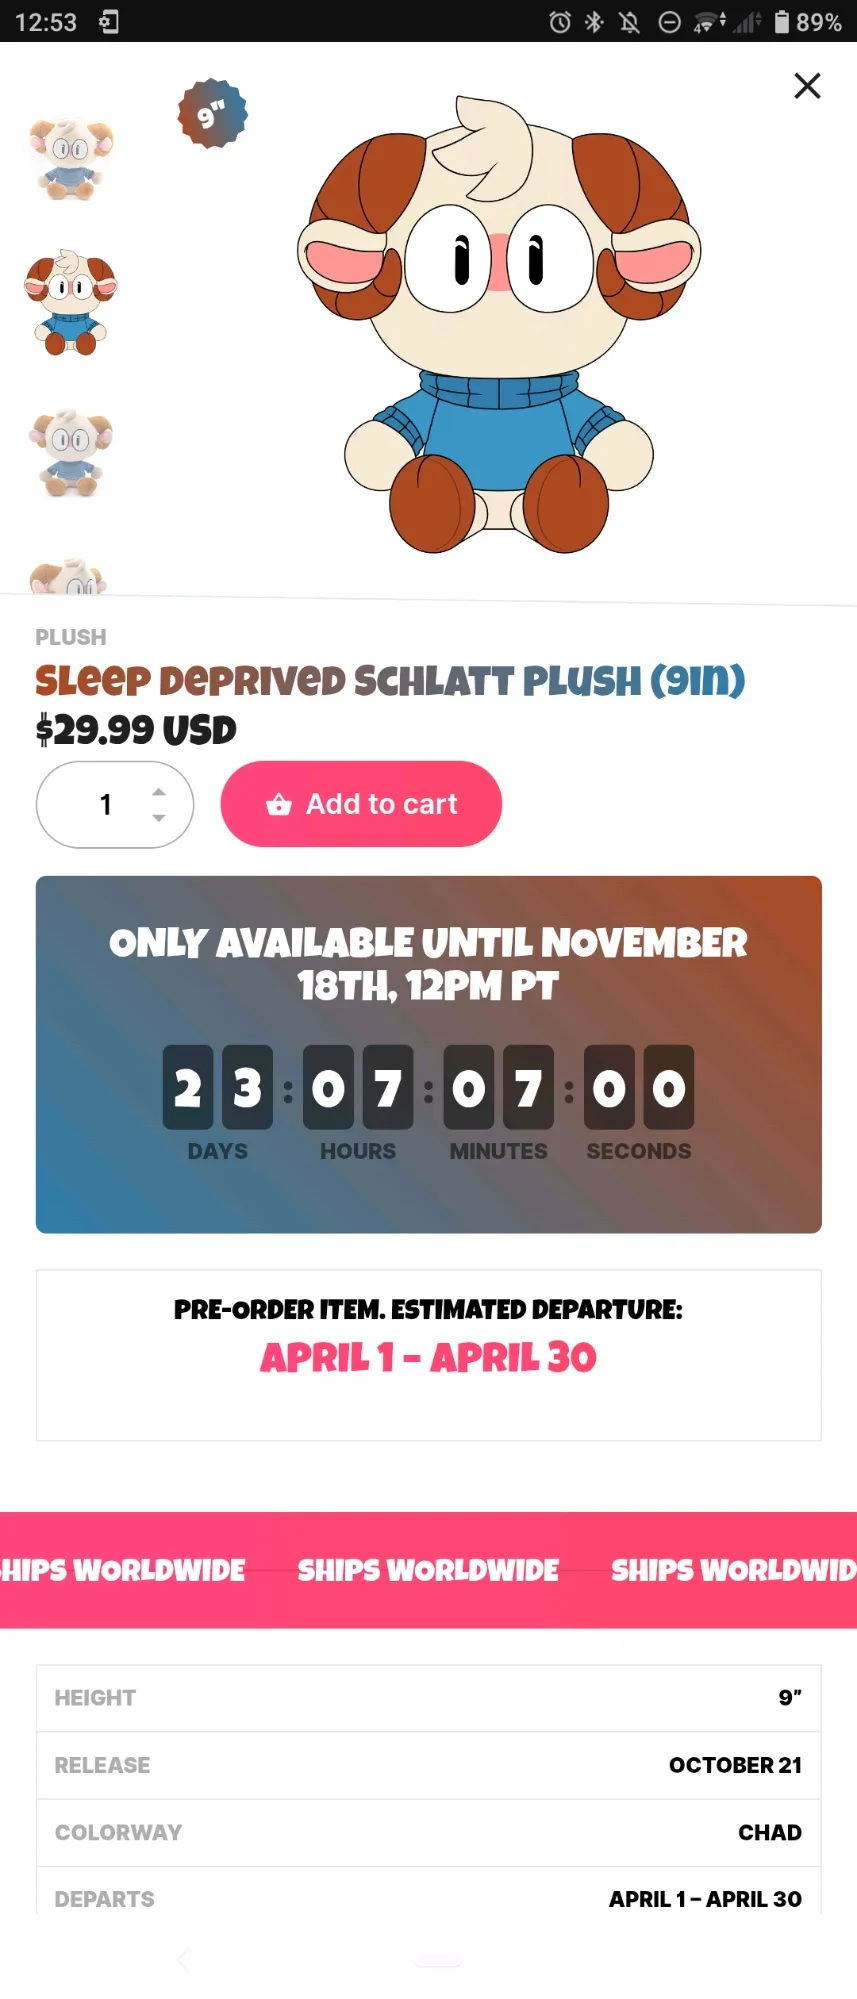Increase quantity with the up arrow
This screenshot has width=857, height=1999.
click(159, 791)
